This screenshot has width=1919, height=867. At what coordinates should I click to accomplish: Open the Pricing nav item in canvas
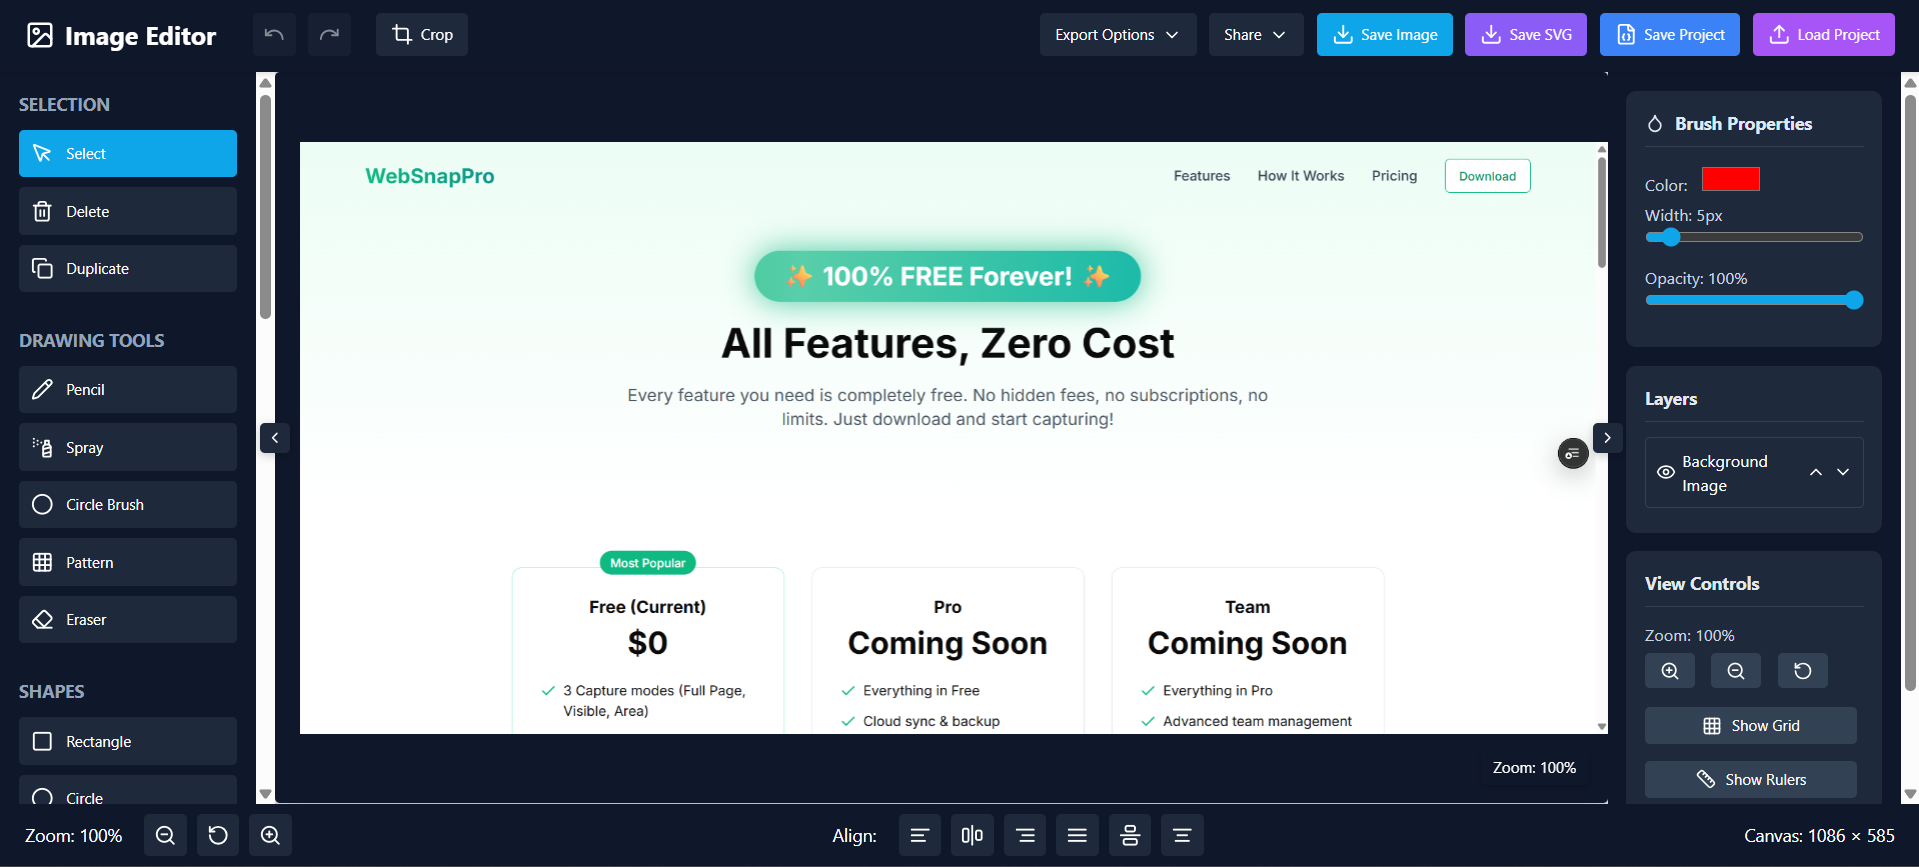point(1394,176)
